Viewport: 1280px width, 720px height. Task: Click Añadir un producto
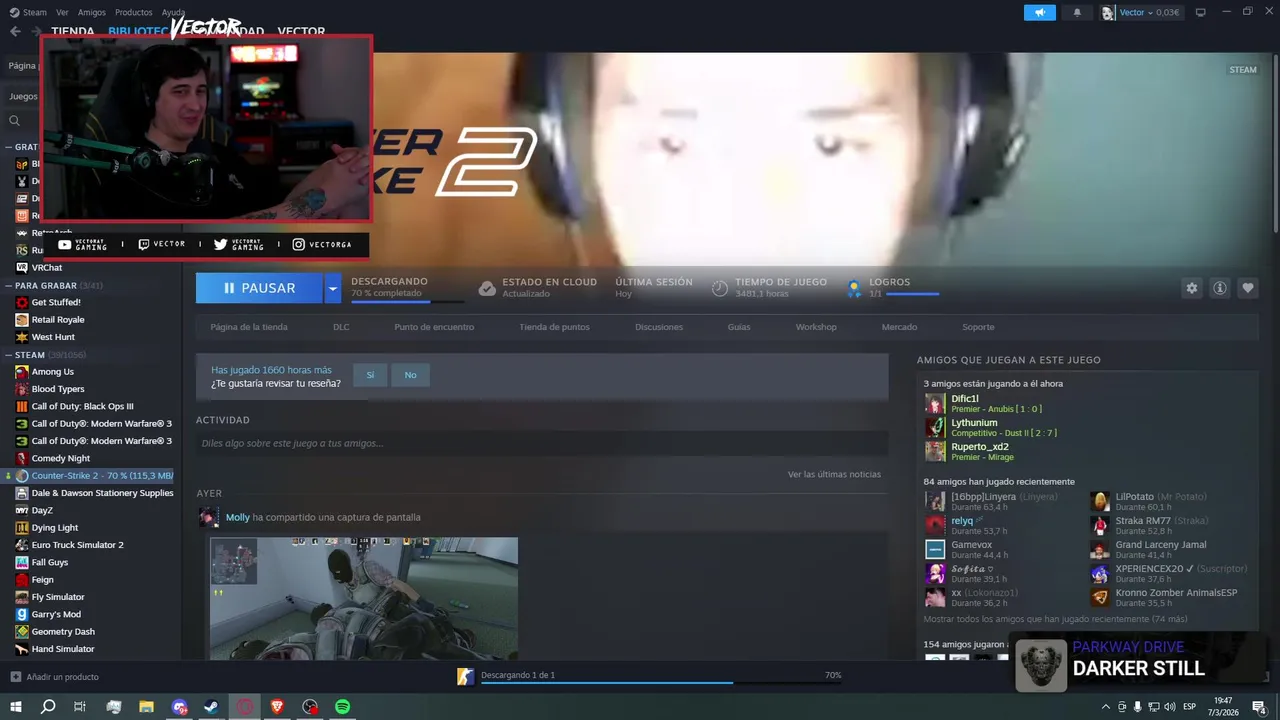coord(62,677)
